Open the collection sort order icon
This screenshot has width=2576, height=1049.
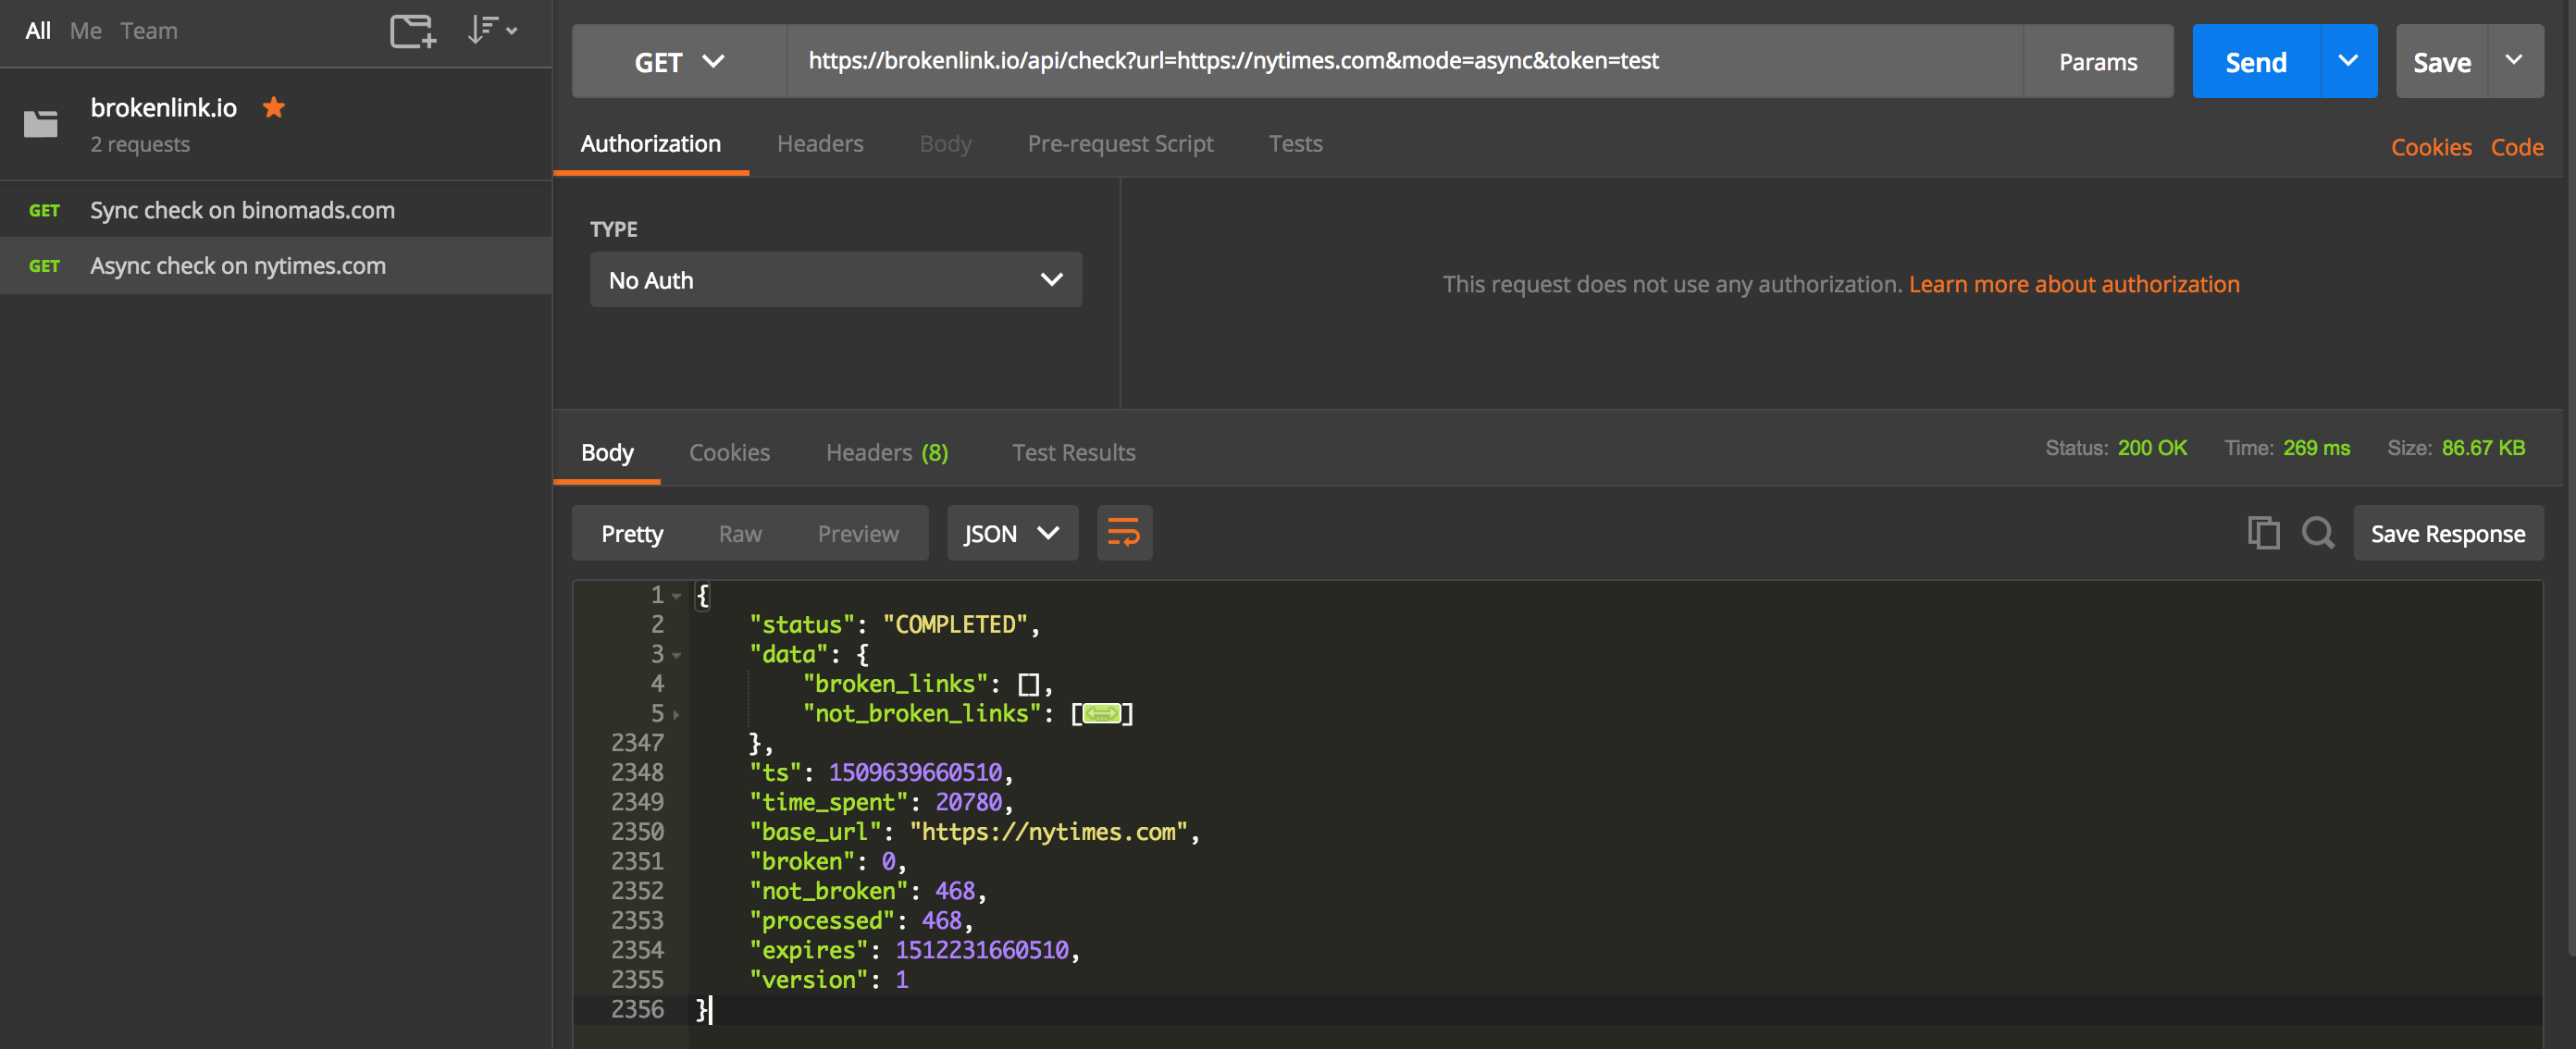tap(490, 31)
